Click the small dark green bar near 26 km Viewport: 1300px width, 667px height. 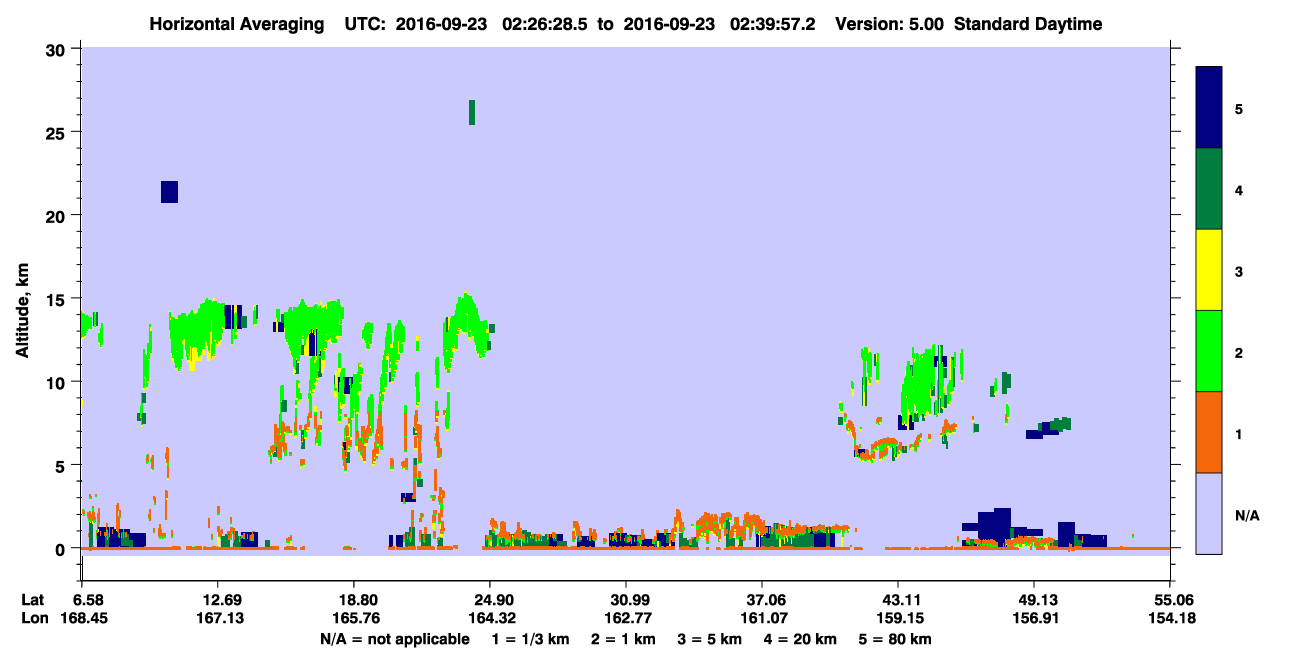(472, 112)
